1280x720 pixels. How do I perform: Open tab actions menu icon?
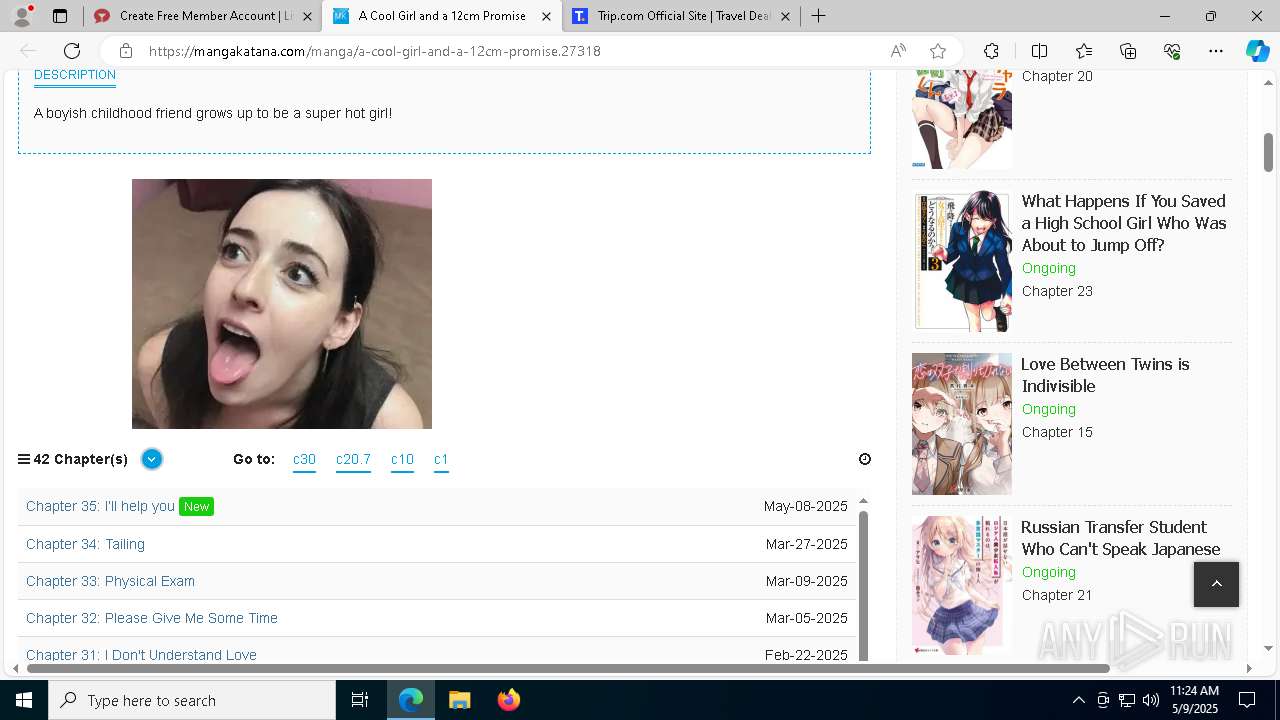pos(60,16)
